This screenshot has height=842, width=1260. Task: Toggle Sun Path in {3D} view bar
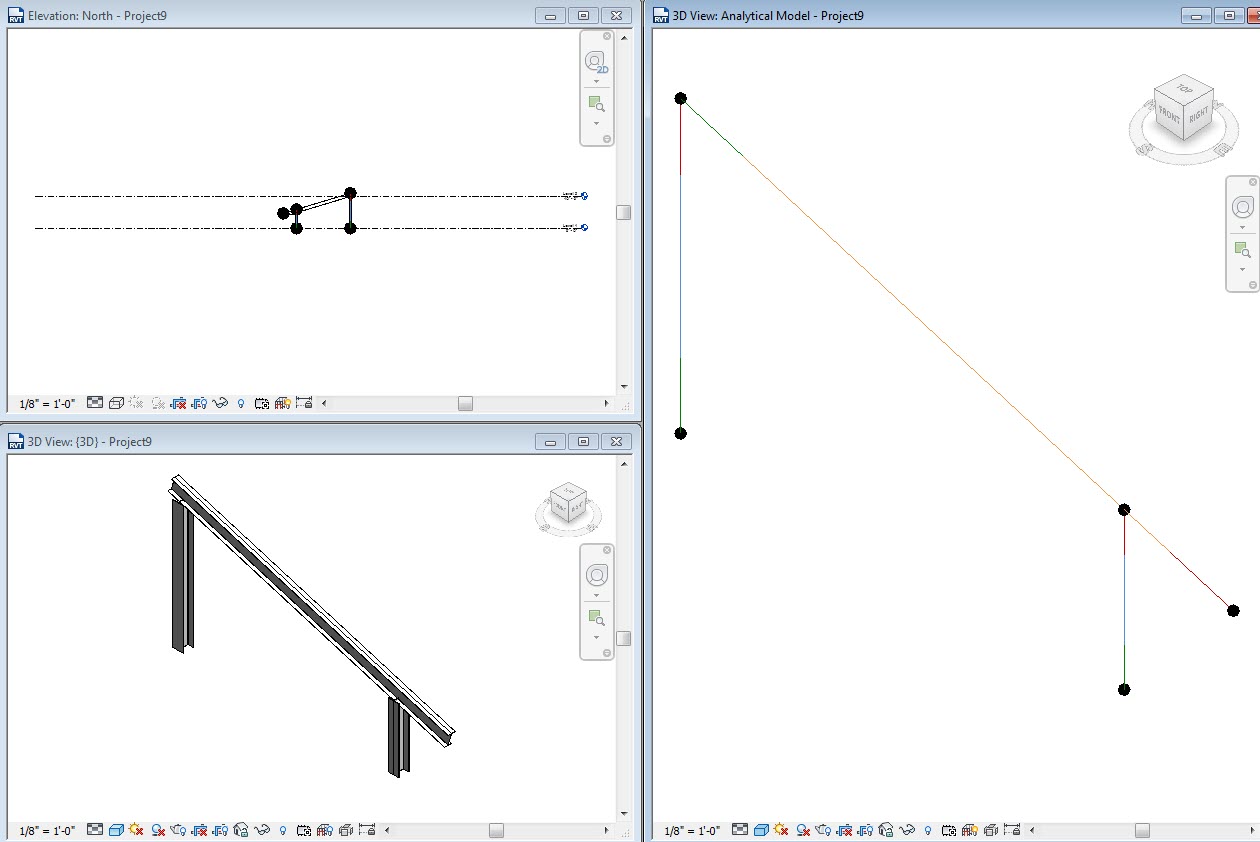tap(136, 830)
